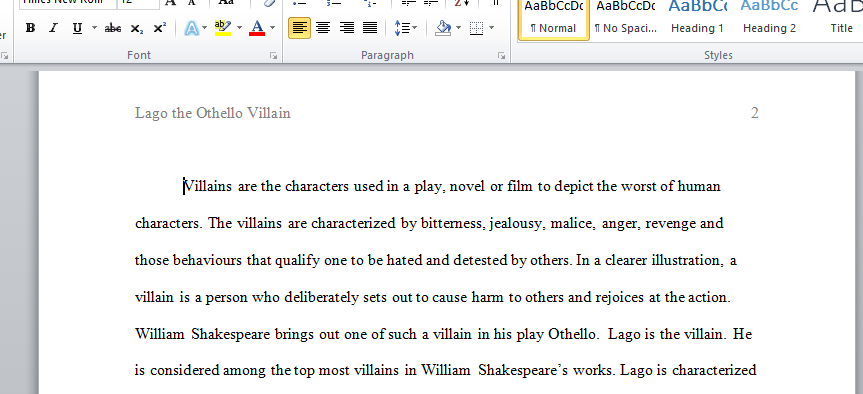Image resolution: width=863 pixels, height=394 pixels.
Task: Center the paragraph text
Action: 323,28
